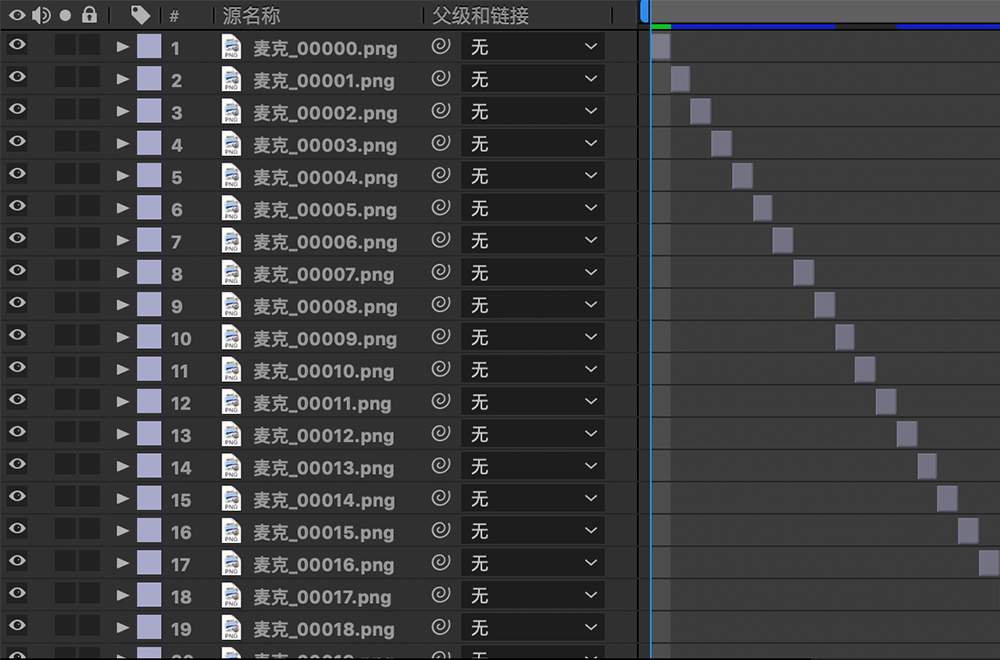
Task: Toggle the lock box for layer 5
Action: click(x=90, y=176)
